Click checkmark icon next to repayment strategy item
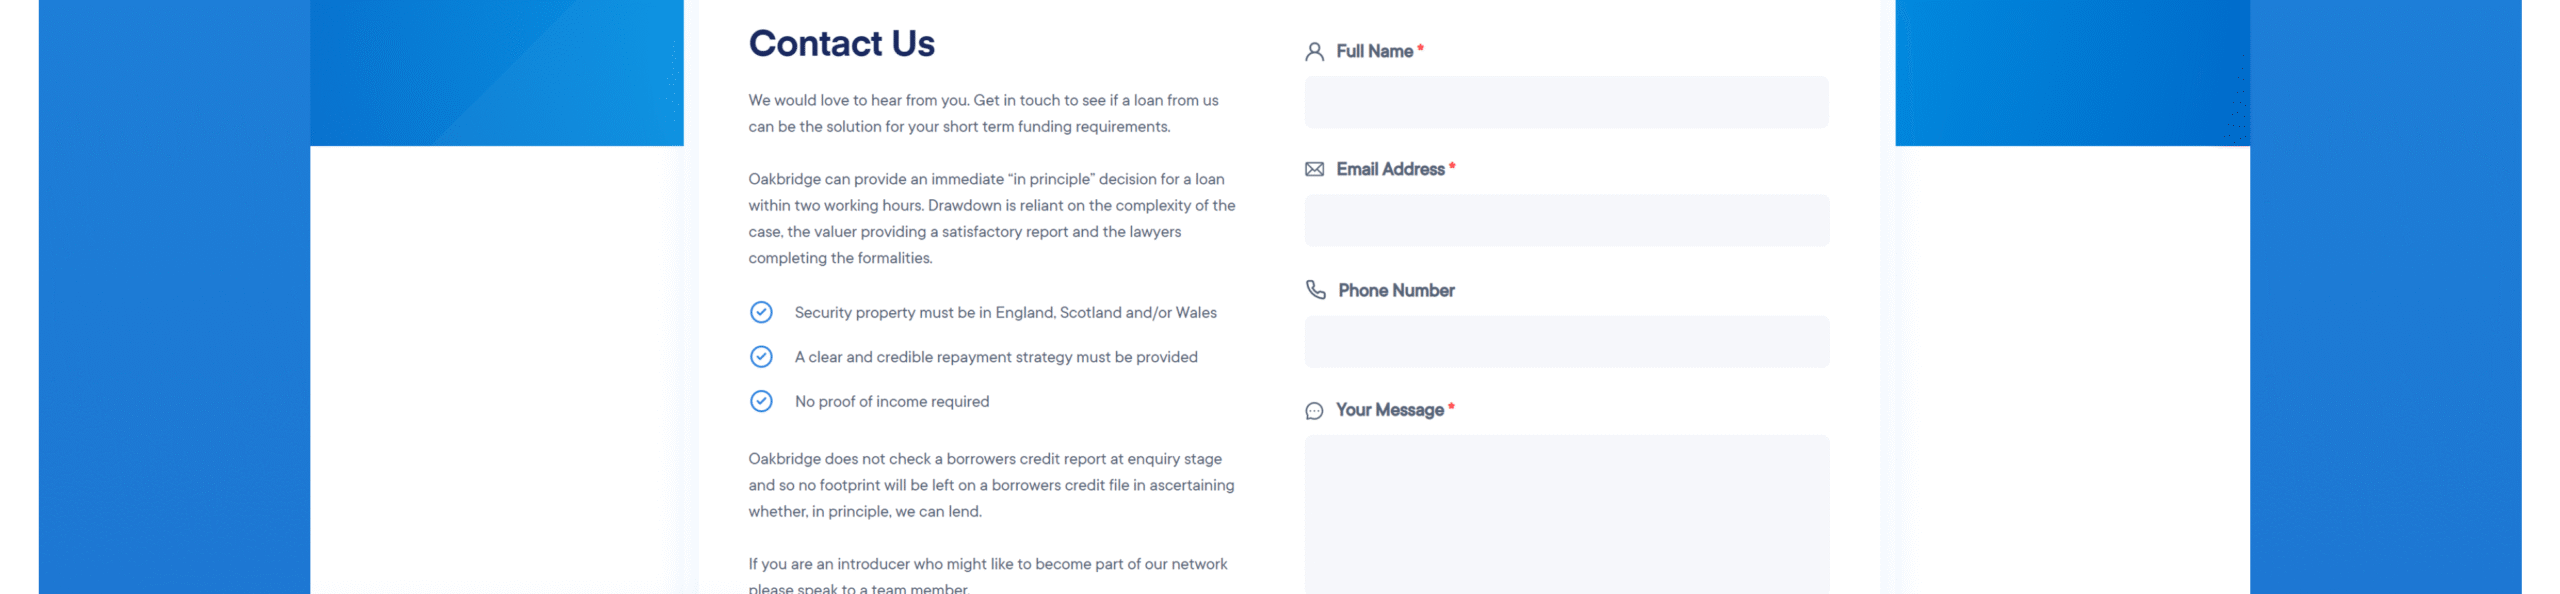Viewport: 2560px width, 594px height. click(761, 356)
